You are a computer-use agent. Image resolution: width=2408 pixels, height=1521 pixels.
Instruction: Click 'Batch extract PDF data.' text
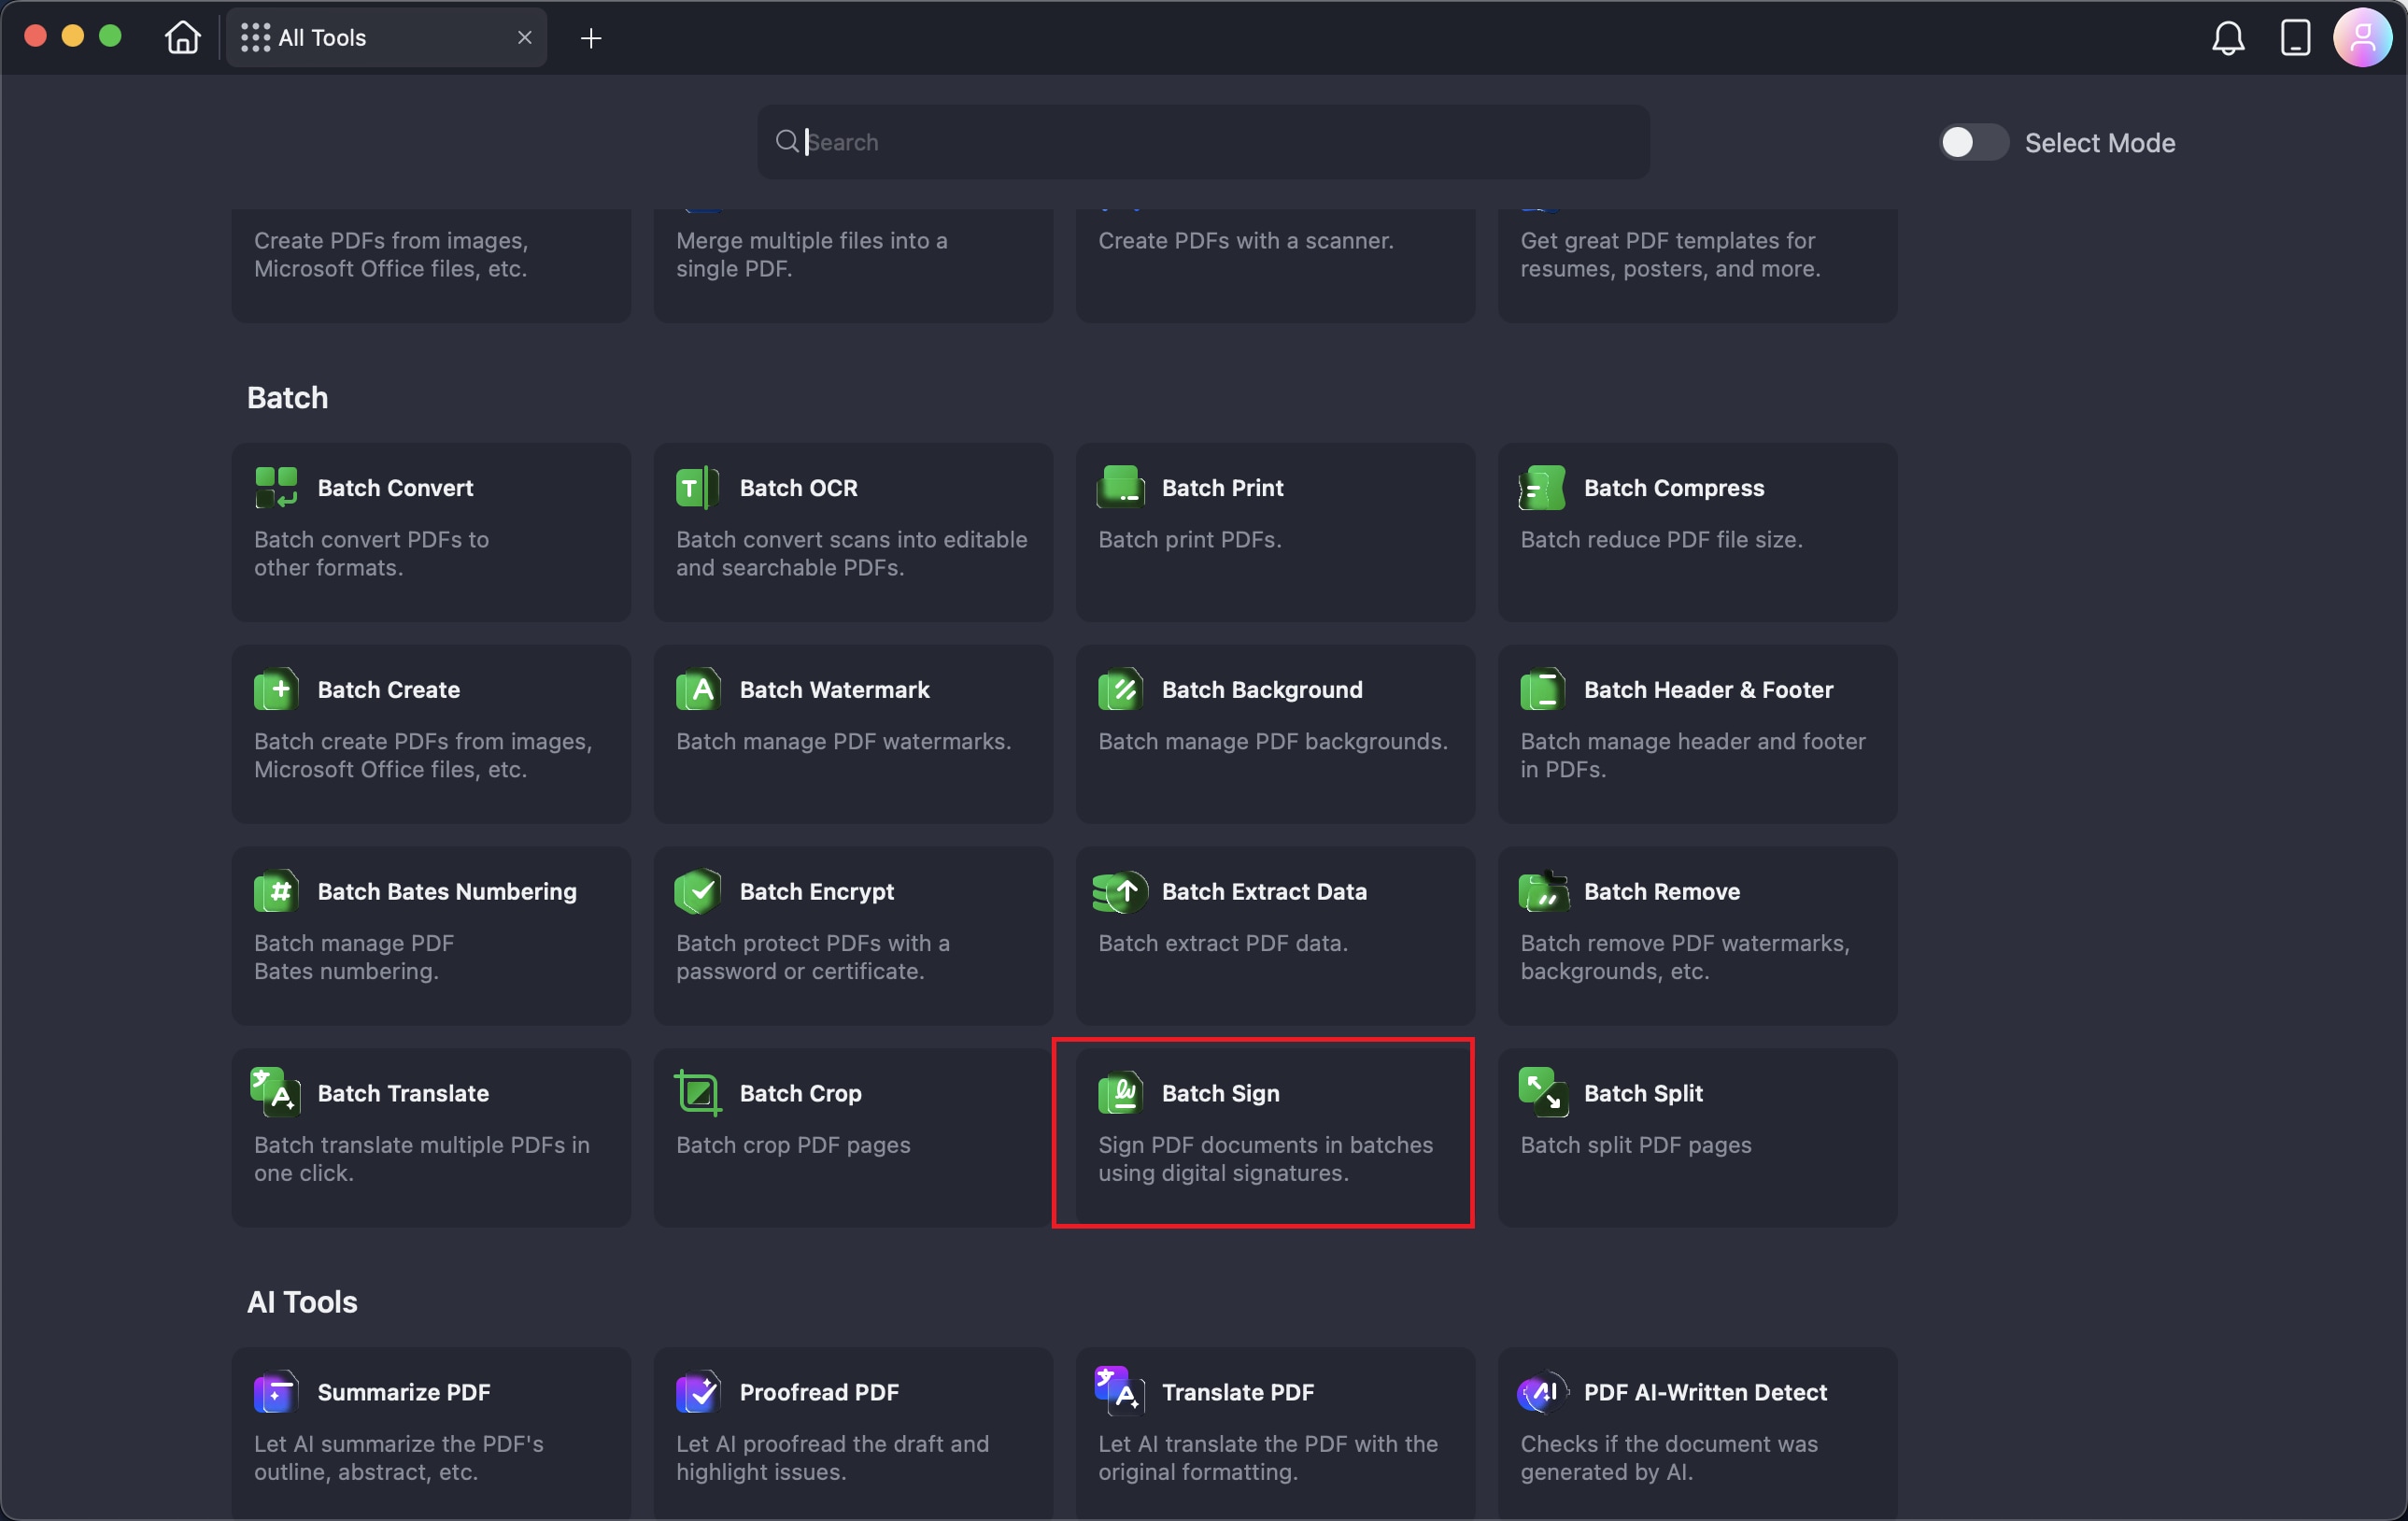[1223, 943]
